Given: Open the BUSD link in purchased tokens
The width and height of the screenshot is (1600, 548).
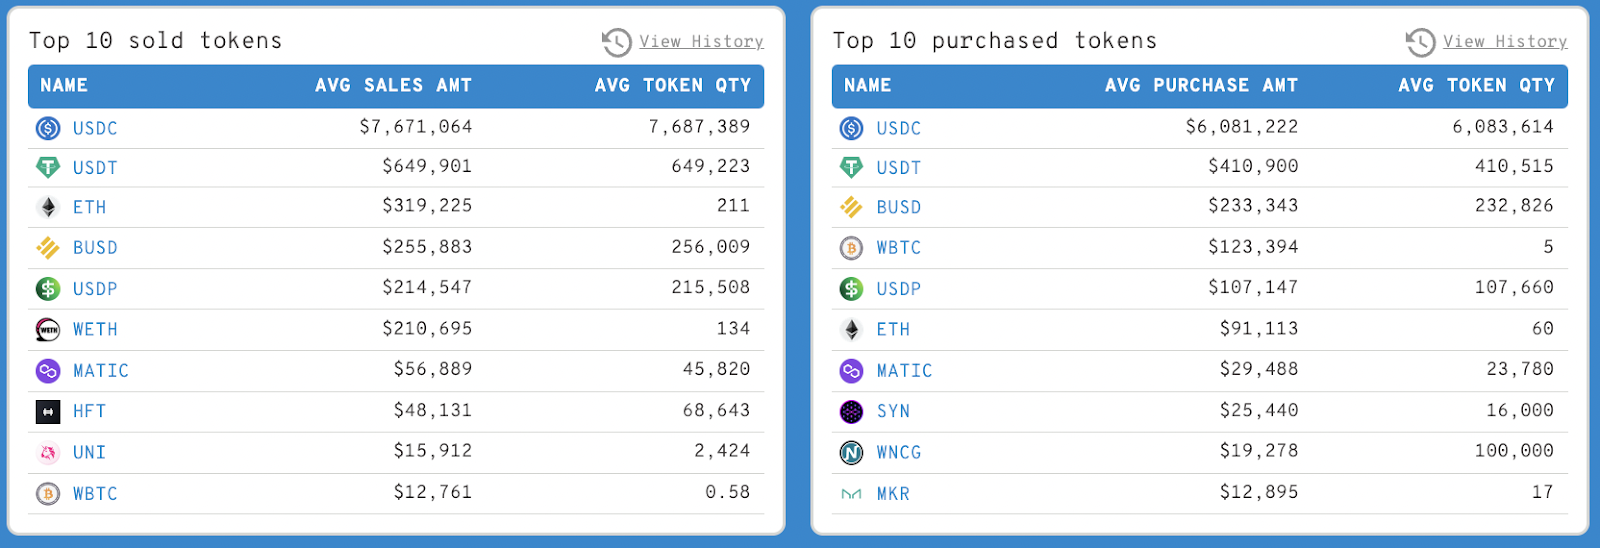Looking at the screenshot, I should click(899, 207).
